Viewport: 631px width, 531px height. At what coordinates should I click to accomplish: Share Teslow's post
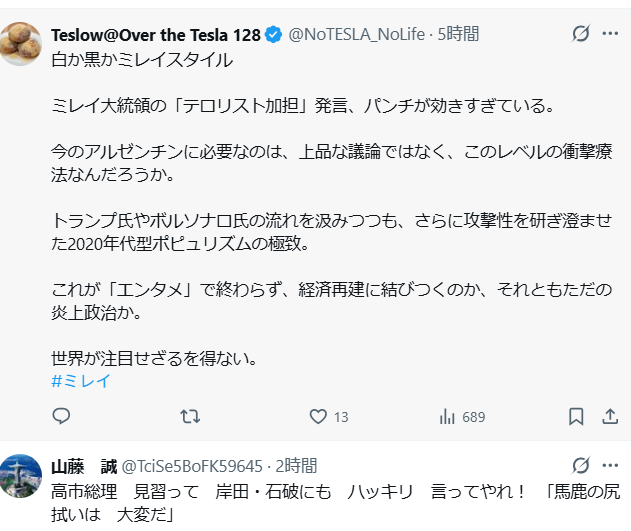609,416
